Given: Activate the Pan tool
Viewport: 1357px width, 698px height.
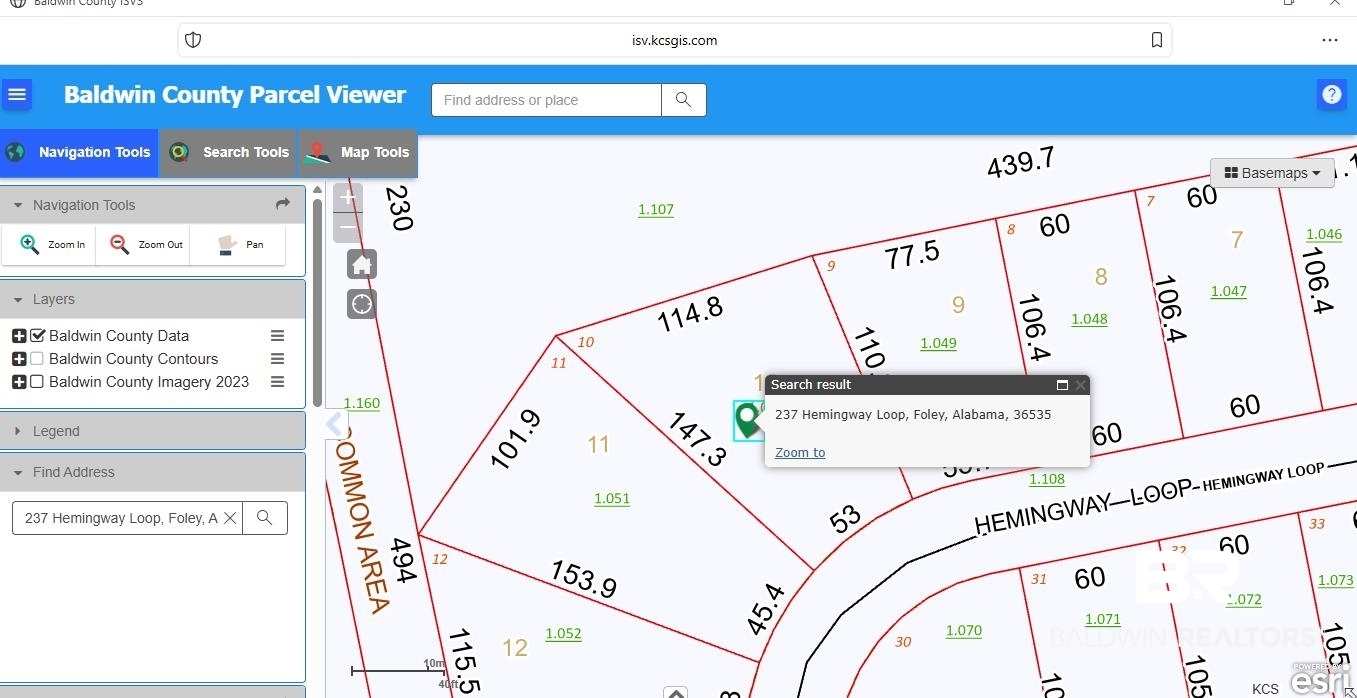Looking at the screenshot, I should [240, 245].
